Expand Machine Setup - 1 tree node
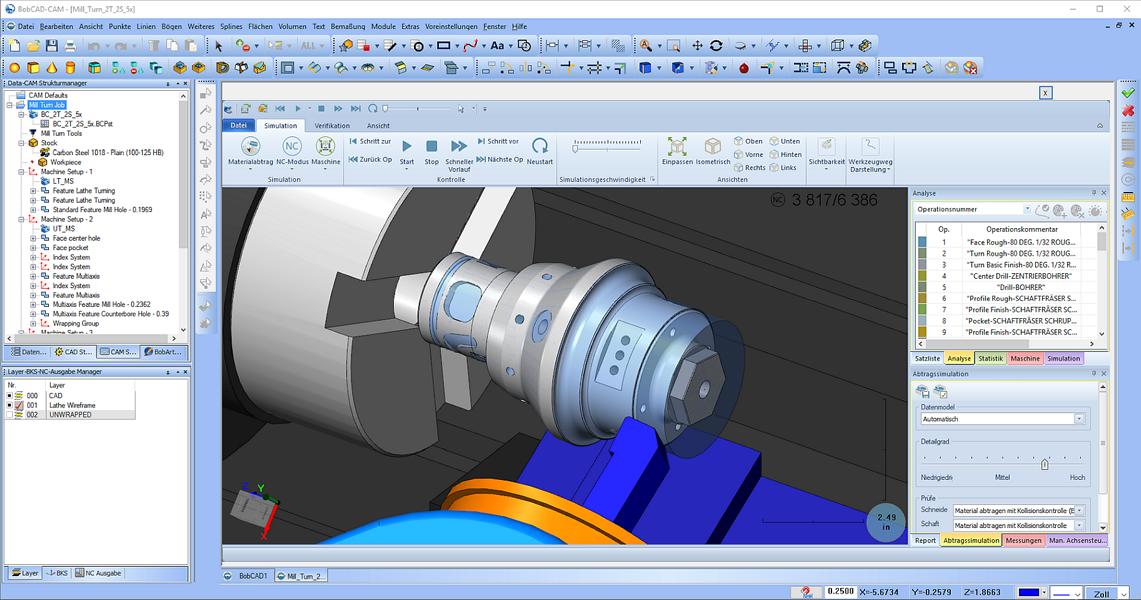This screenshot has width=1141, height=600. coord(21,172)
